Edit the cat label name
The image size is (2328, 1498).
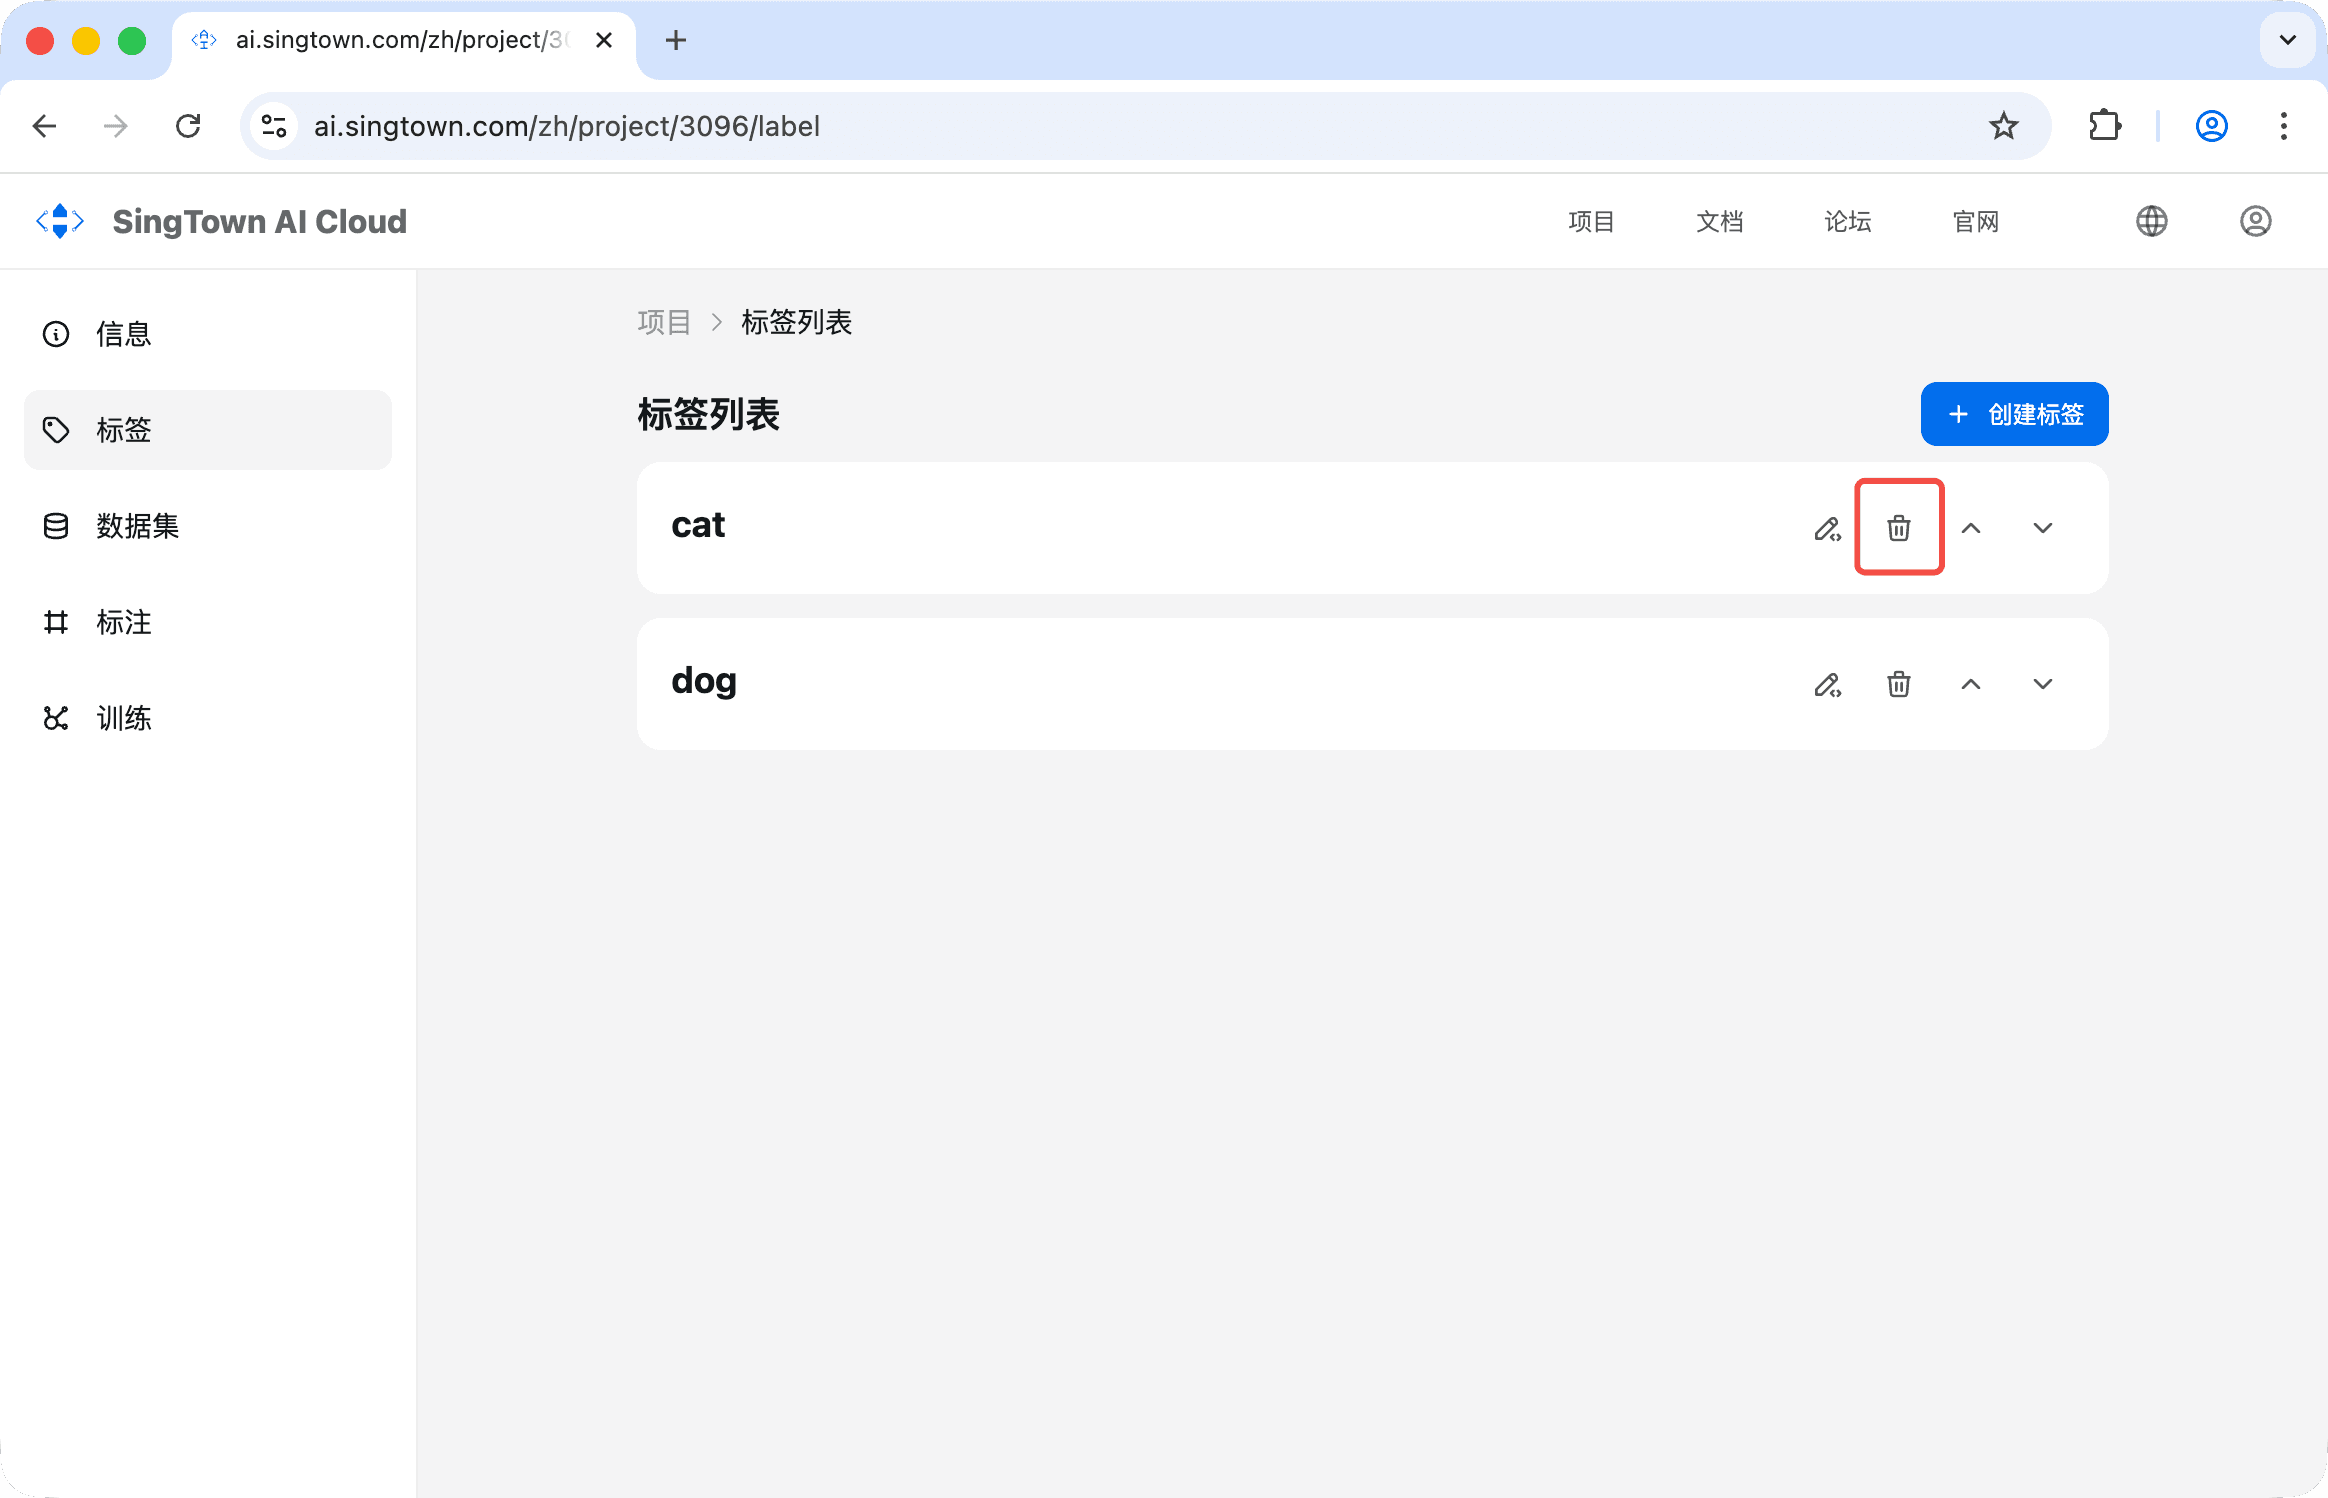tap(1827, 528)
